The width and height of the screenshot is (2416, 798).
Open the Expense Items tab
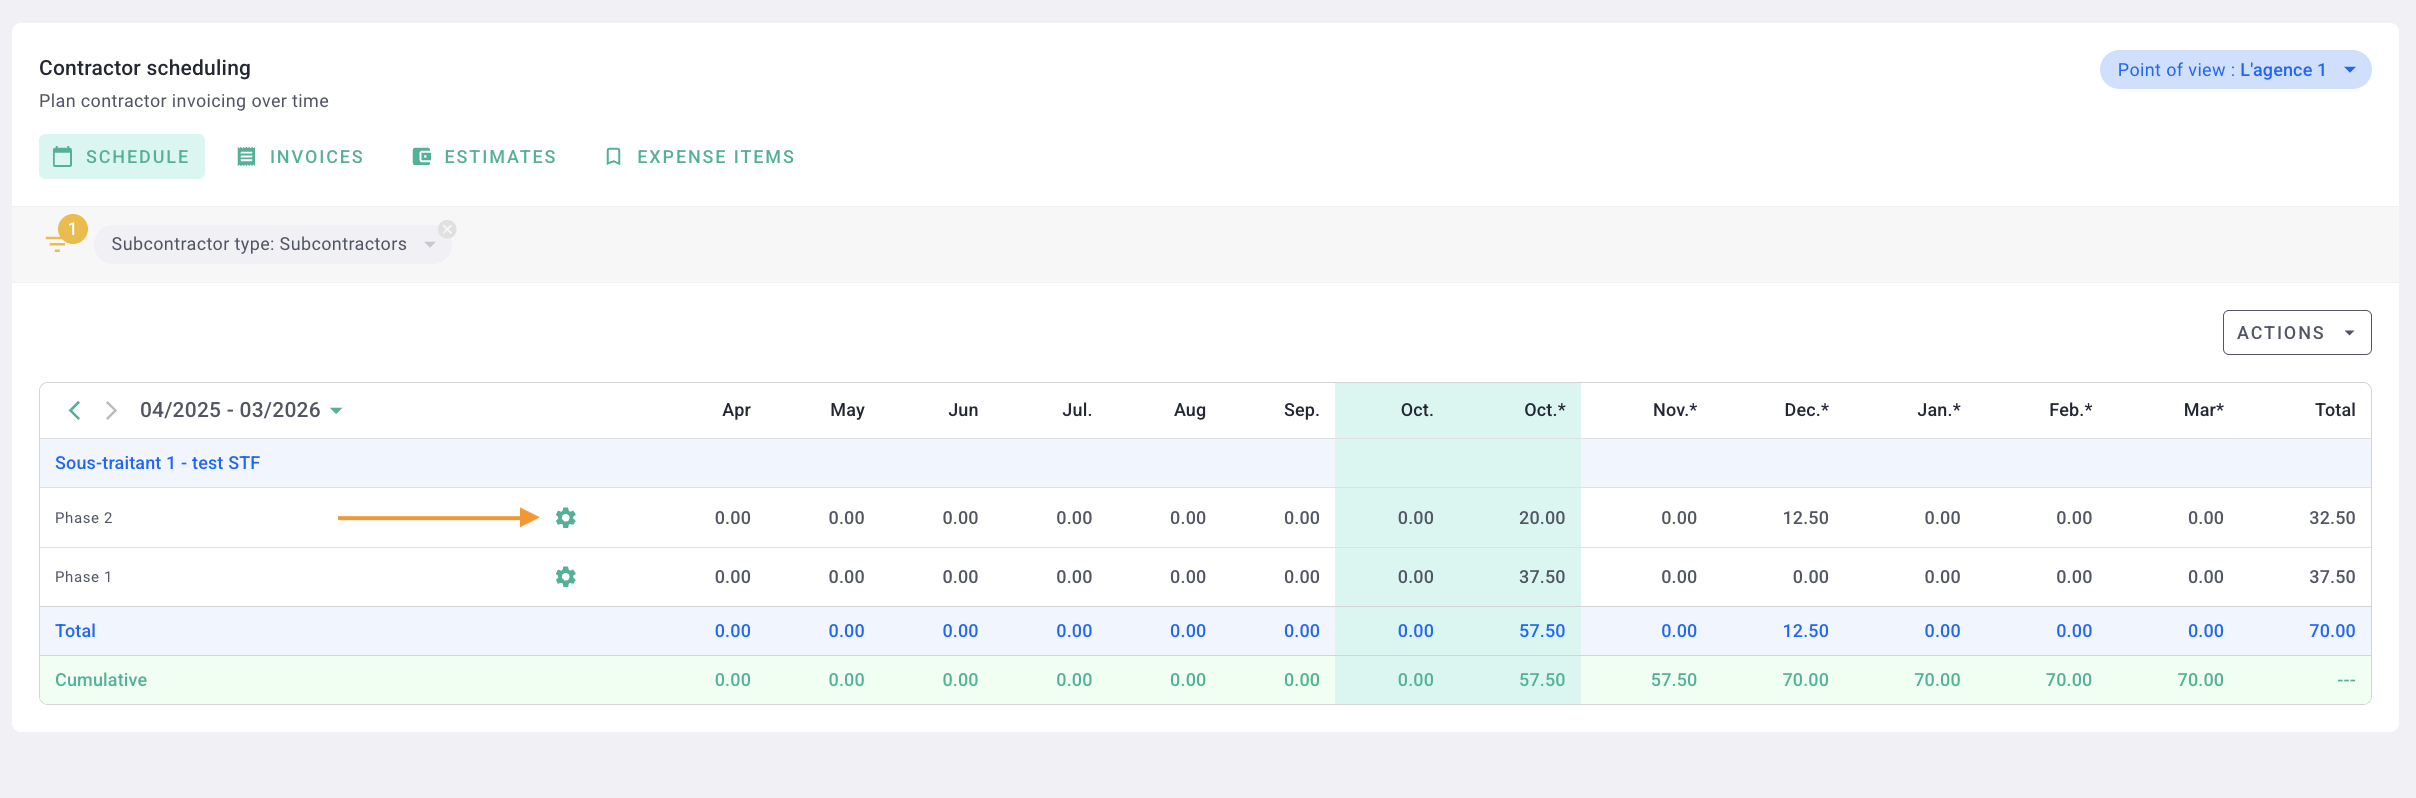coord(699,157)
